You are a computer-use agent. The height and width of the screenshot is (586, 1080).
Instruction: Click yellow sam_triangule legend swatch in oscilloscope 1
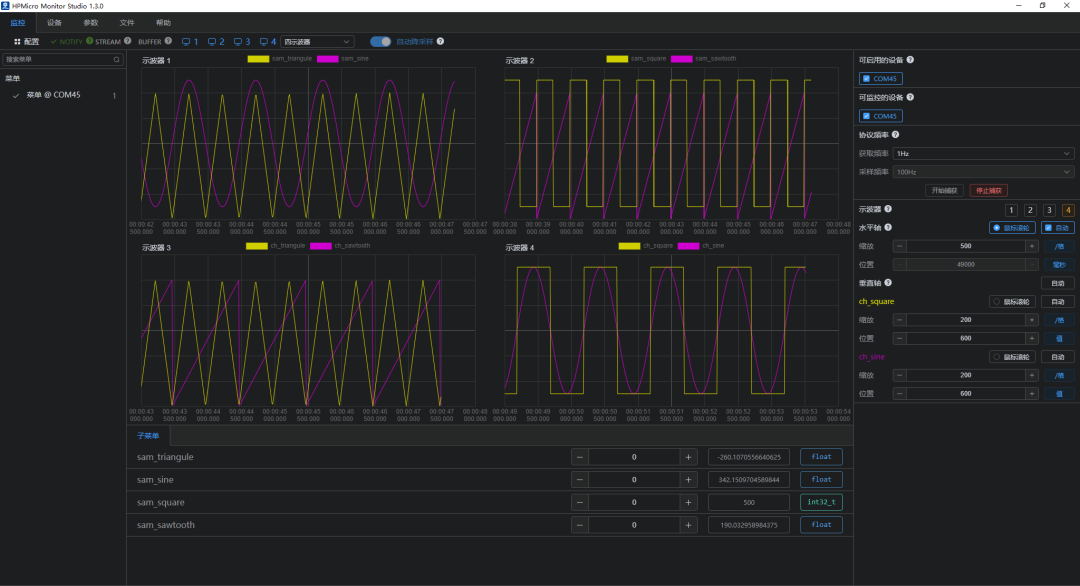[258, 59]
